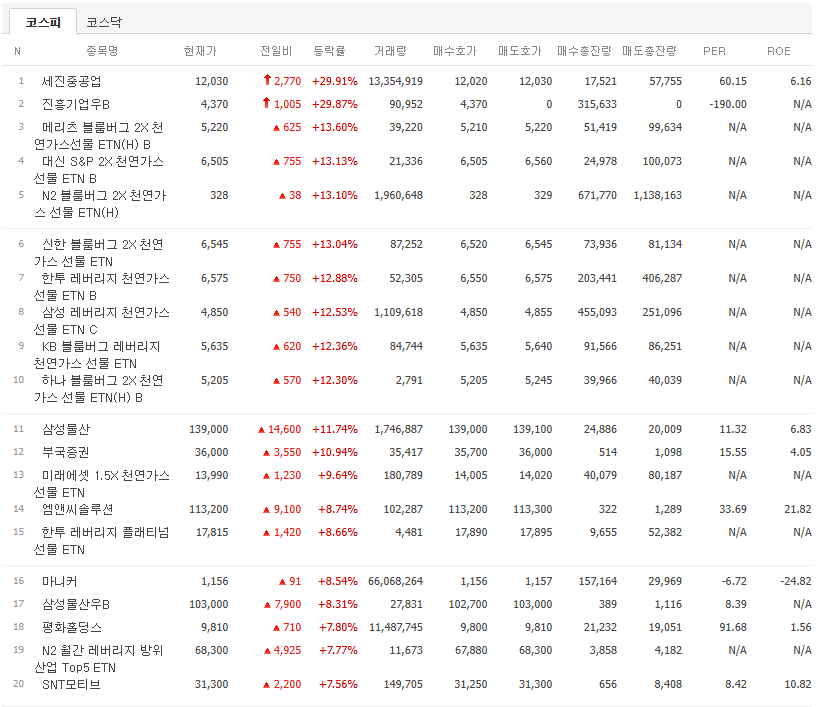Open stock 진흥기업우B
The width and height of the screenshot is (824, 707).
pos(76,104)
